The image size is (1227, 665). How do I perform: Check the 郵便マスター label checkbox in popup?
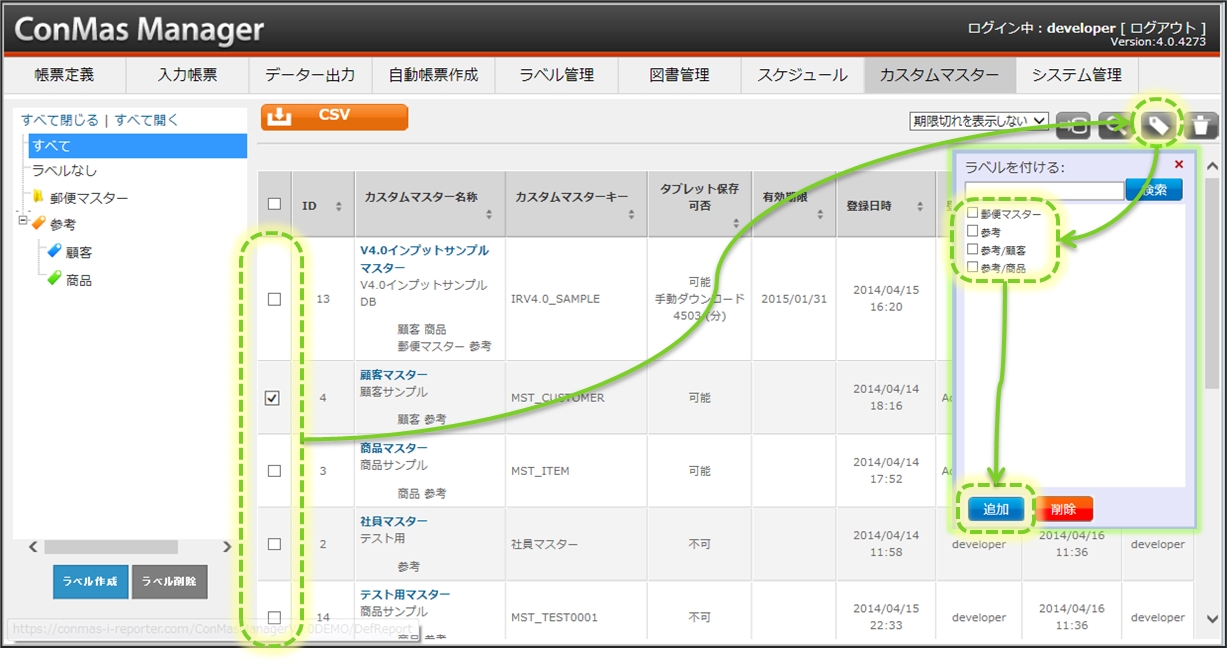972,214
